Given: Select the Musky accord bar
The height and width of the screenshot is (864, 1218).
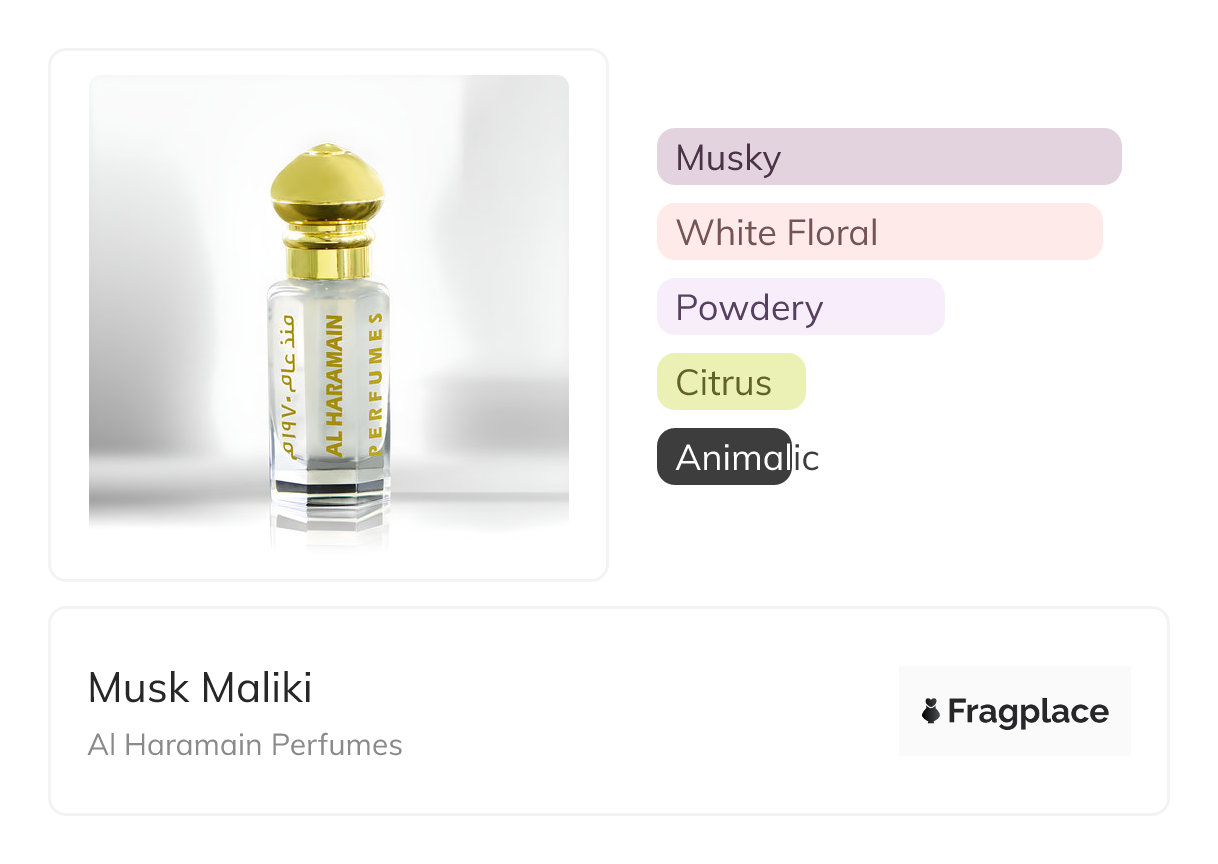Looking at the screenshot, I should 888,157.
